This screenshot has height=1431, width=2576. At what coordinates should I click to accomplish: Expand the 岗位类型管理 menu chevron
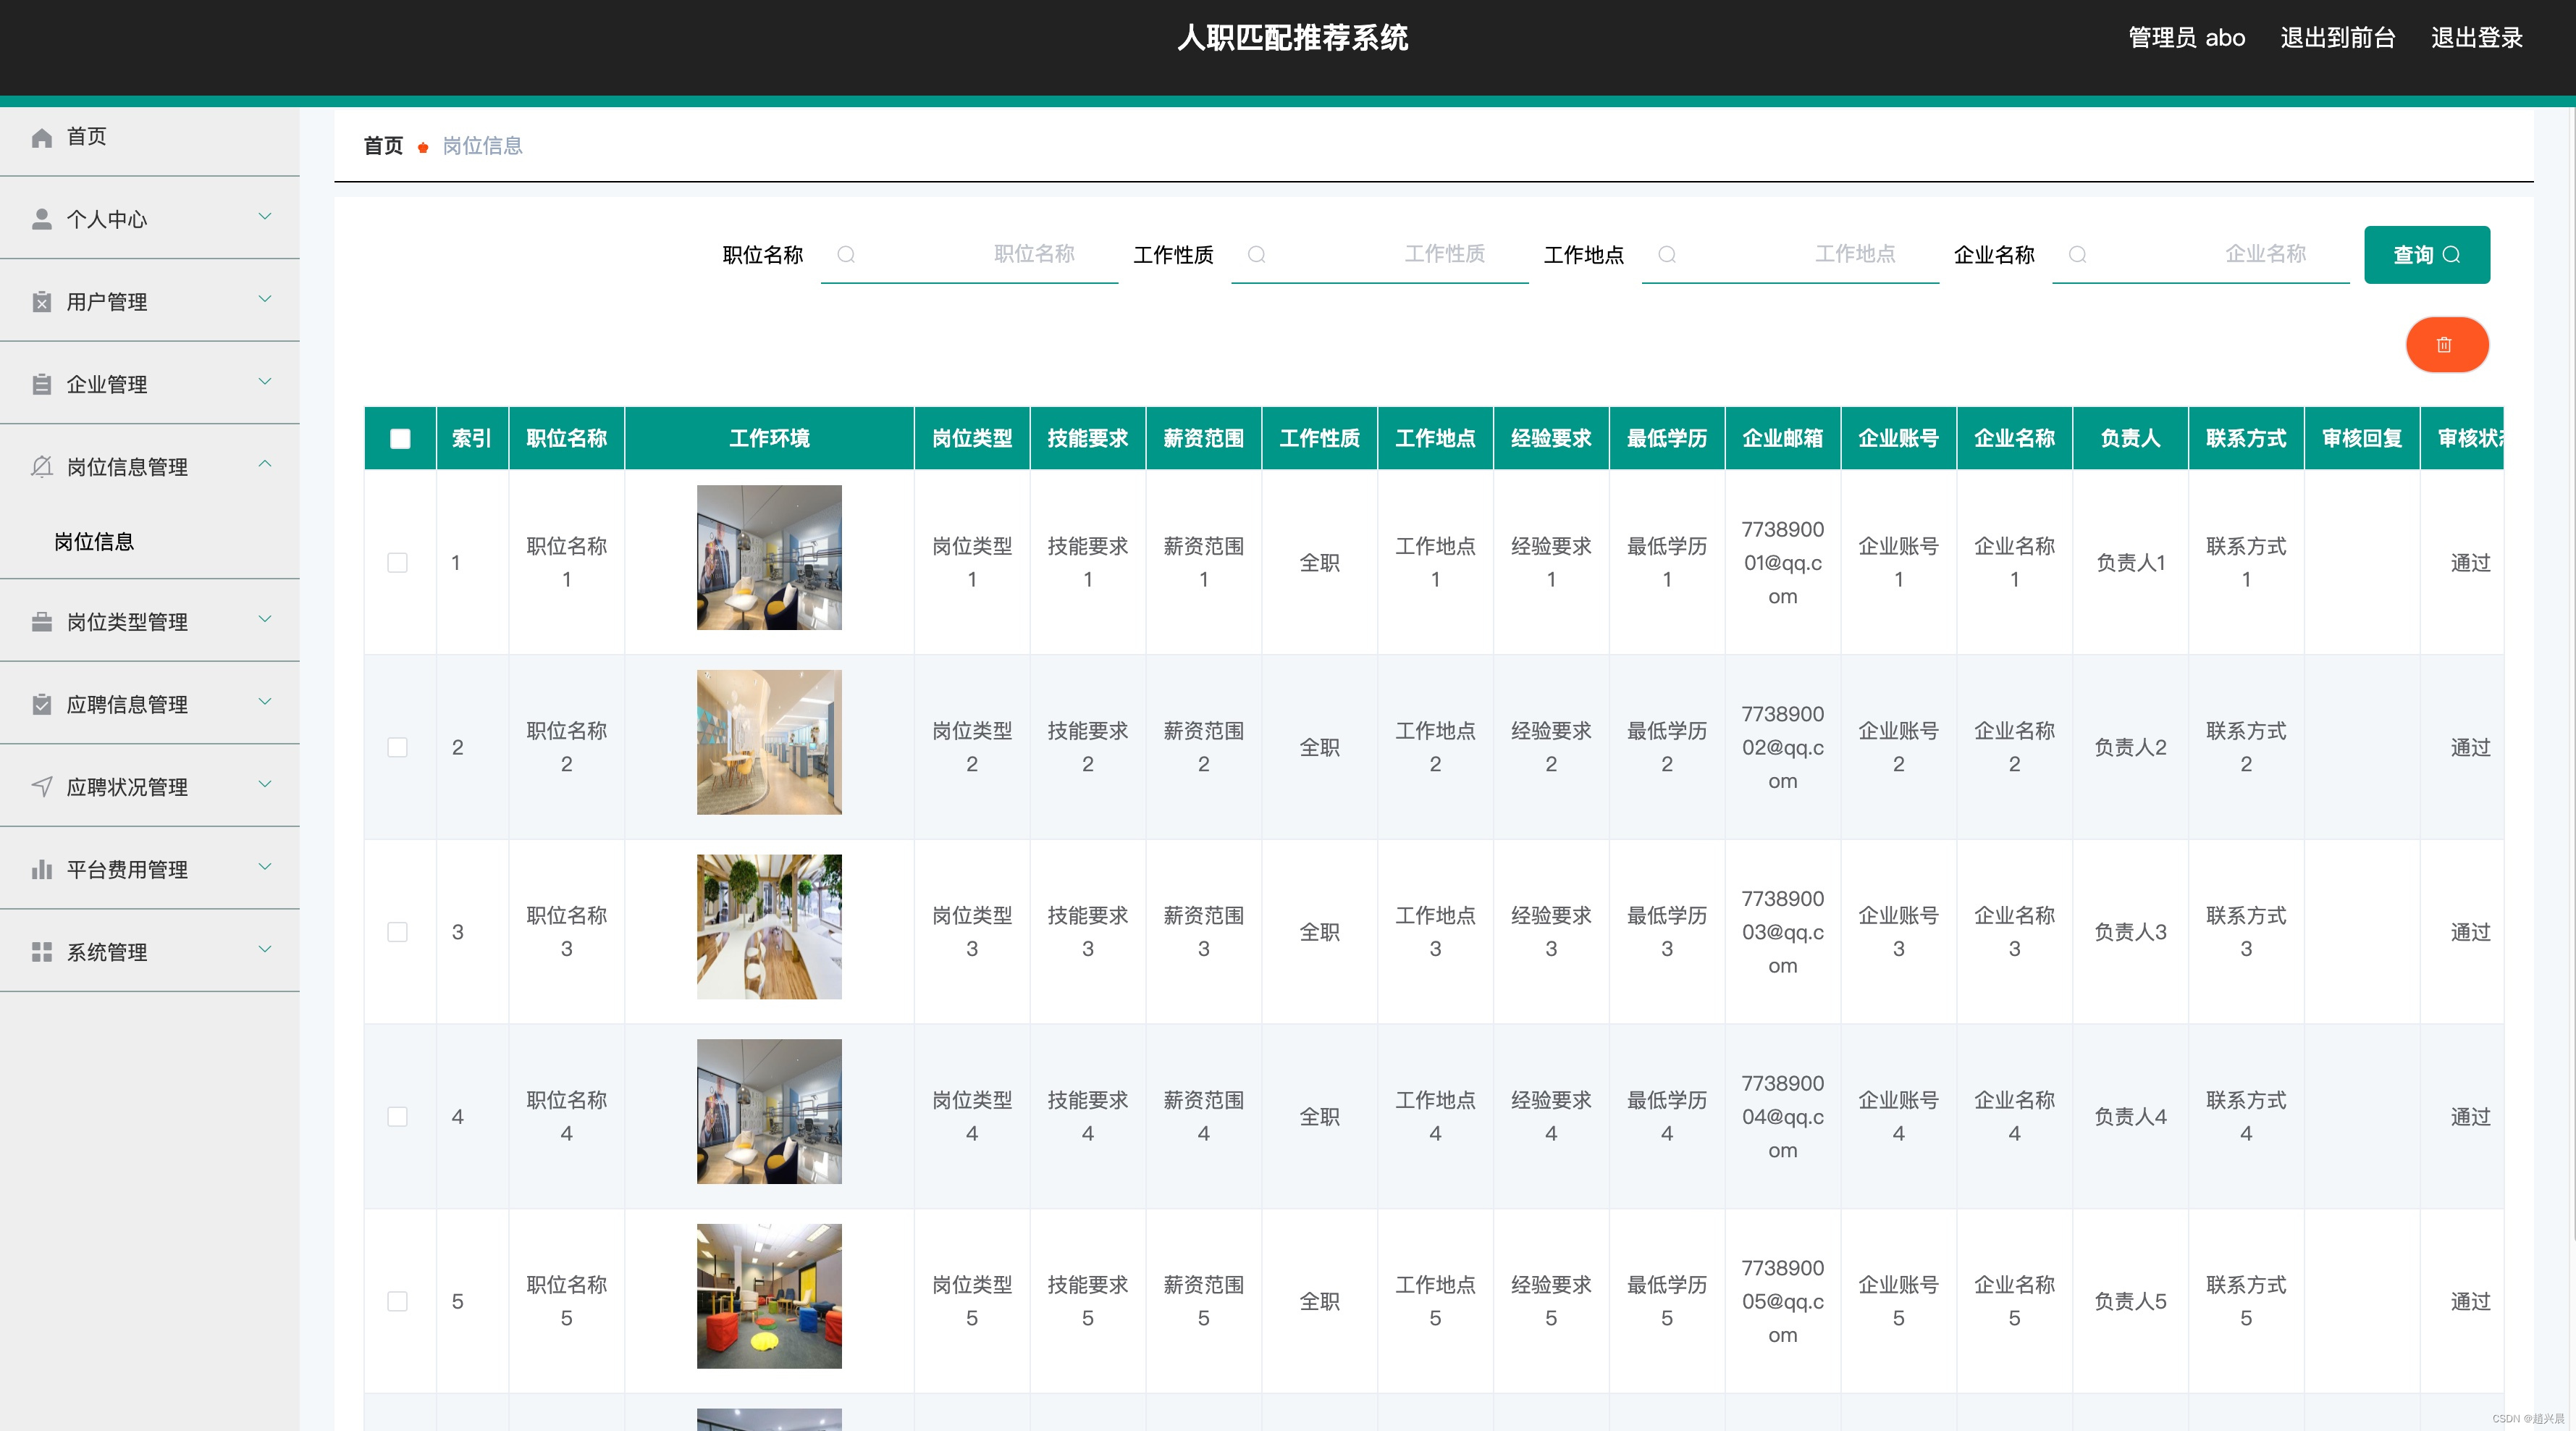tap(265, 620)
